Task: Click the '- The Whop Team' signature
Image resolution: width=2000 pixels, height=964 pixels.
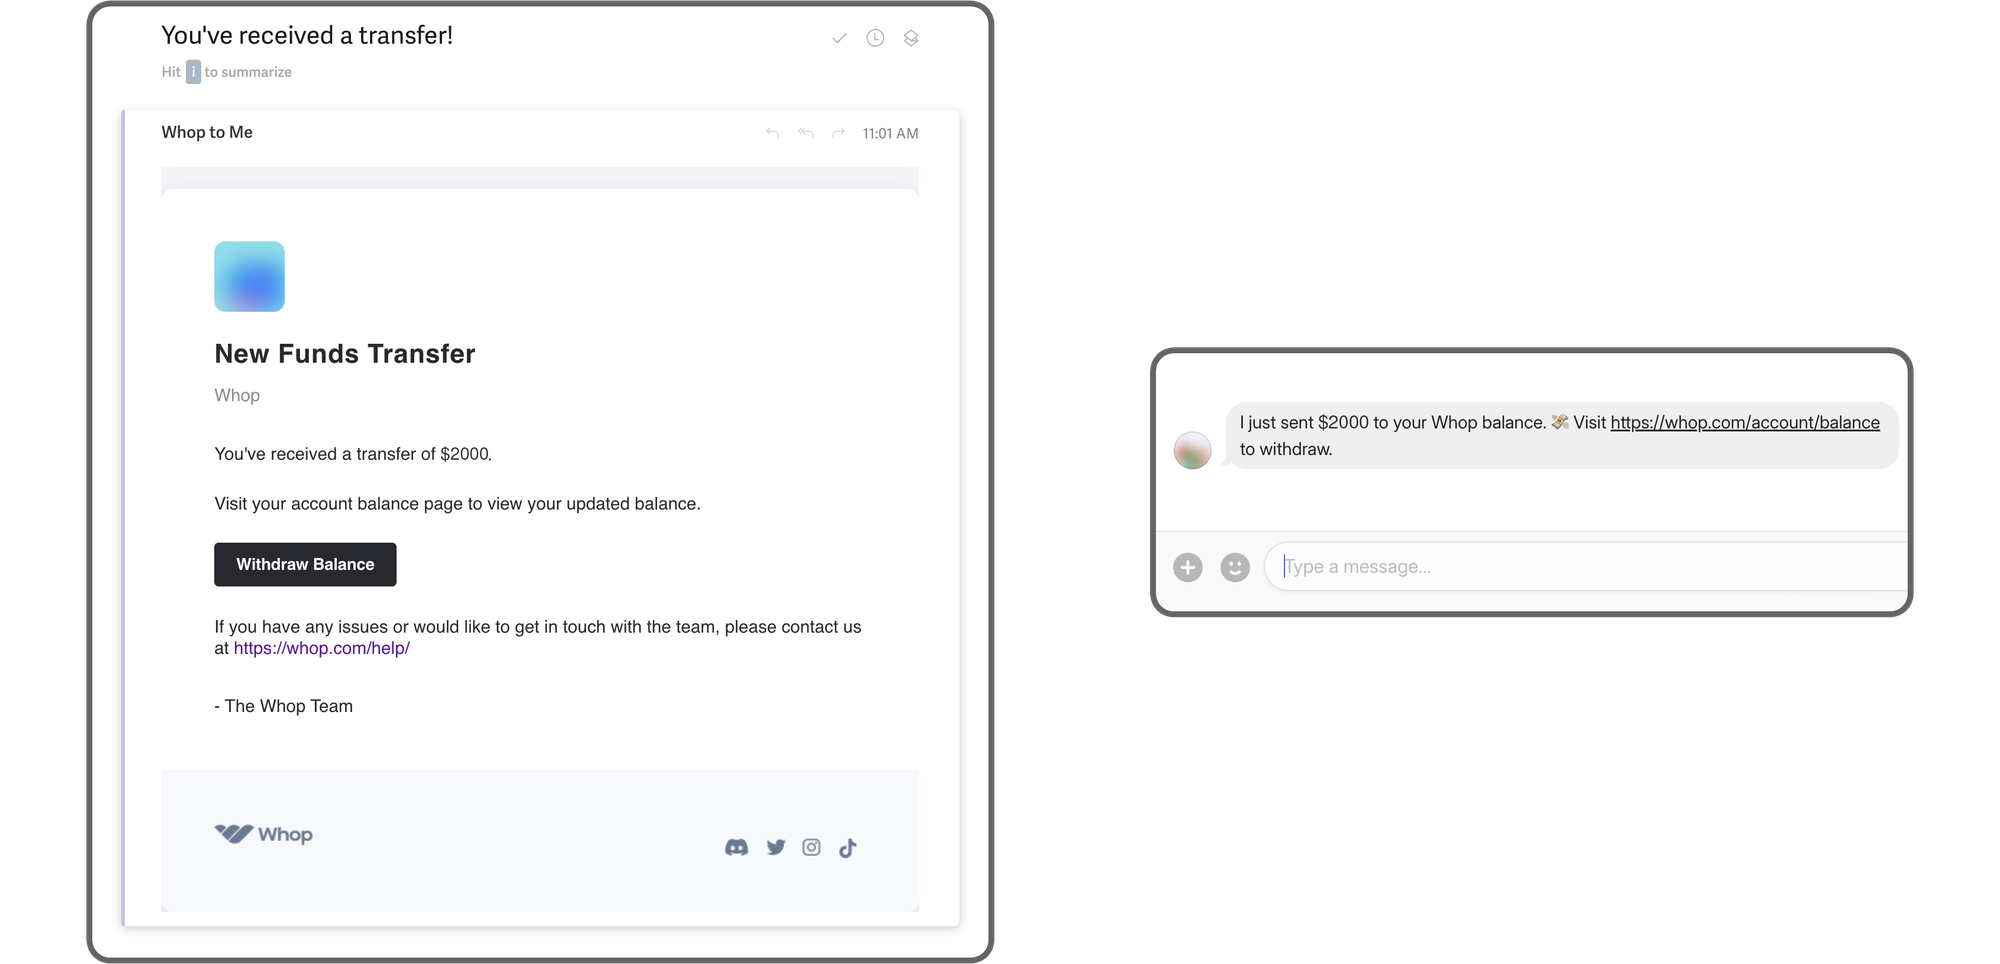Action: tap(284, 706)
